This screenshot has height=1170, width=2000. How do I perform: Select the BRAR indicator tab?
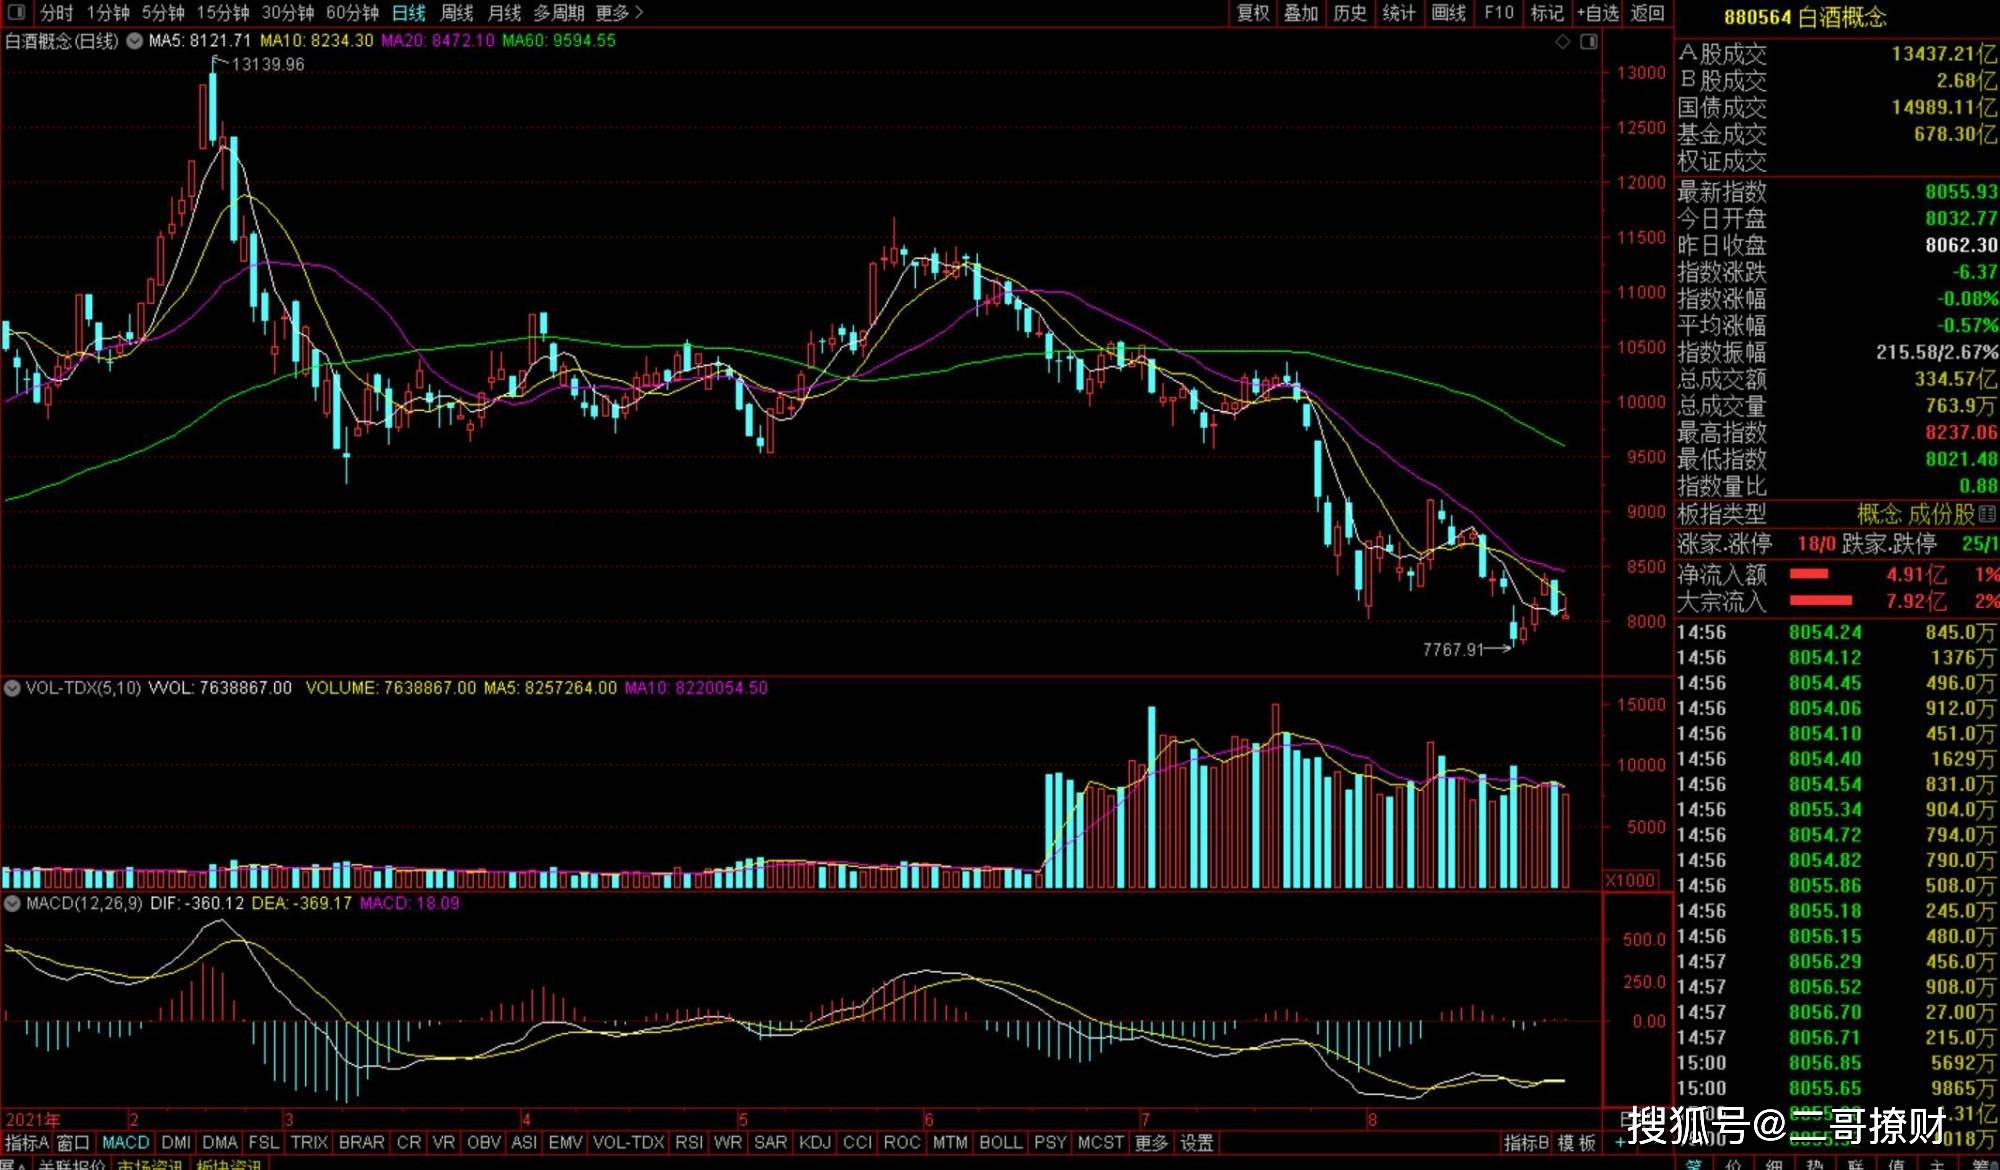pyautogui.click(x=361, y=1142)
